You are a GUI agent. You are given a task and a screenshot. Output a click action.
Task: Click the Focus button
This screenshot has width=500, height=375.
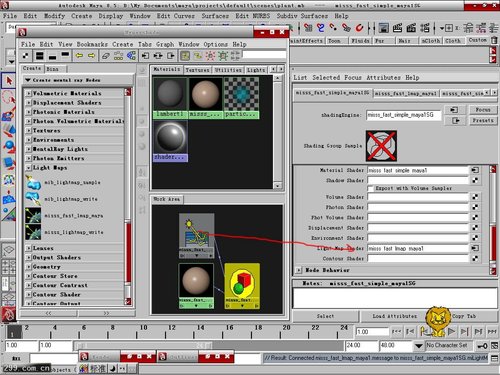pyautogui.click(x=483, y=110)
